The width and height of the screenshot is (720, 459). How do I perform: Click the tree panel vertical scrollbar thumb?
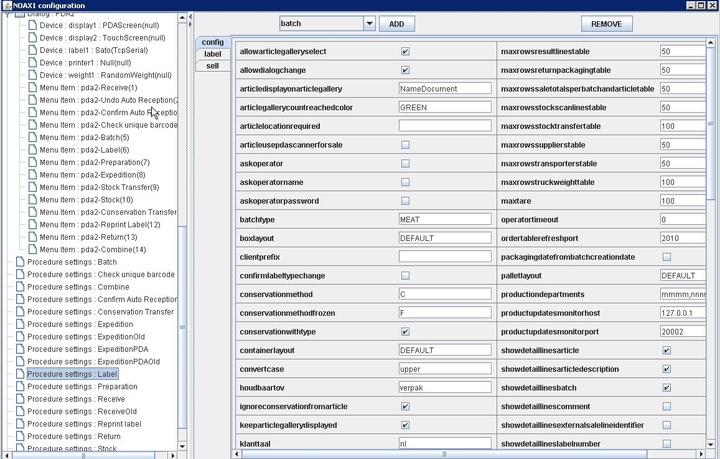pyautogui.click(x=182, y=327)
